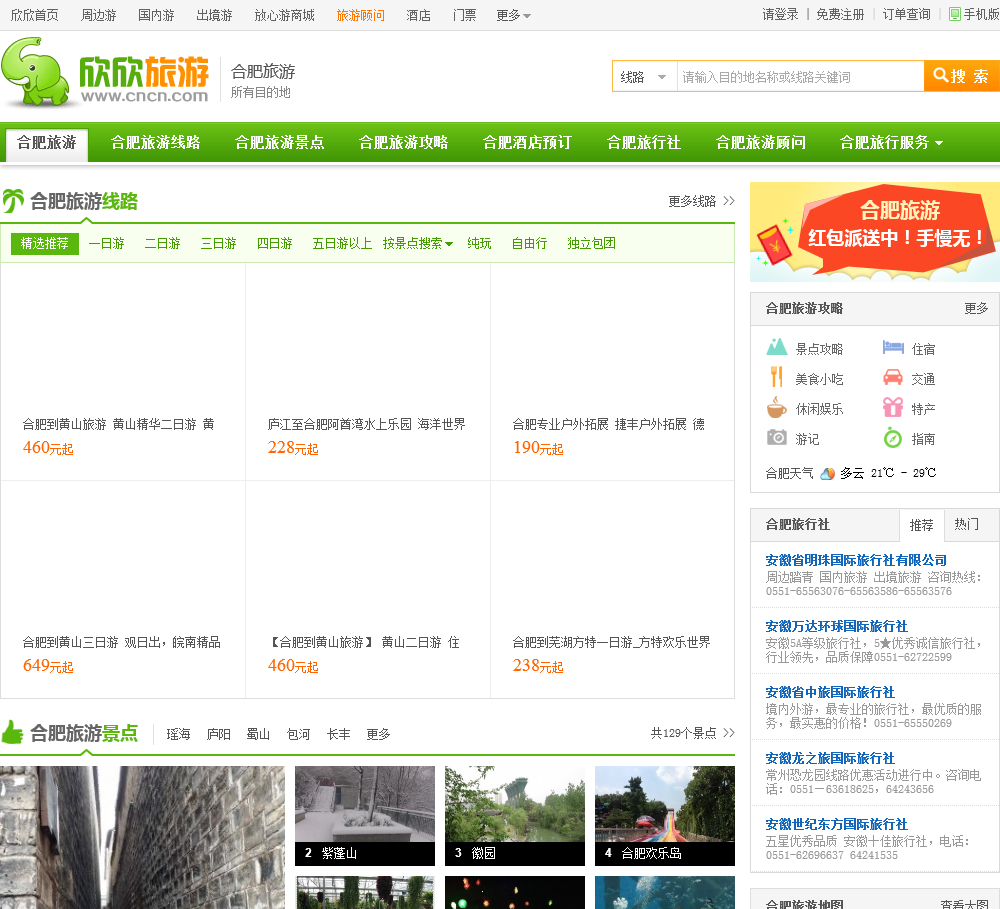1000x909 pixels.
Task: Click the 更多线路 arrow link
Action: pyautogui.click(x=701, y=202)
